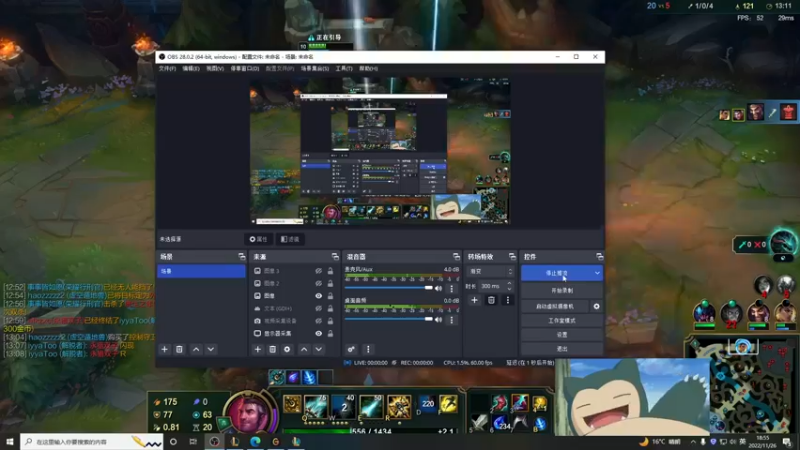Show the hidden 图像 3 source
The image size is (800, 450).
318,271
